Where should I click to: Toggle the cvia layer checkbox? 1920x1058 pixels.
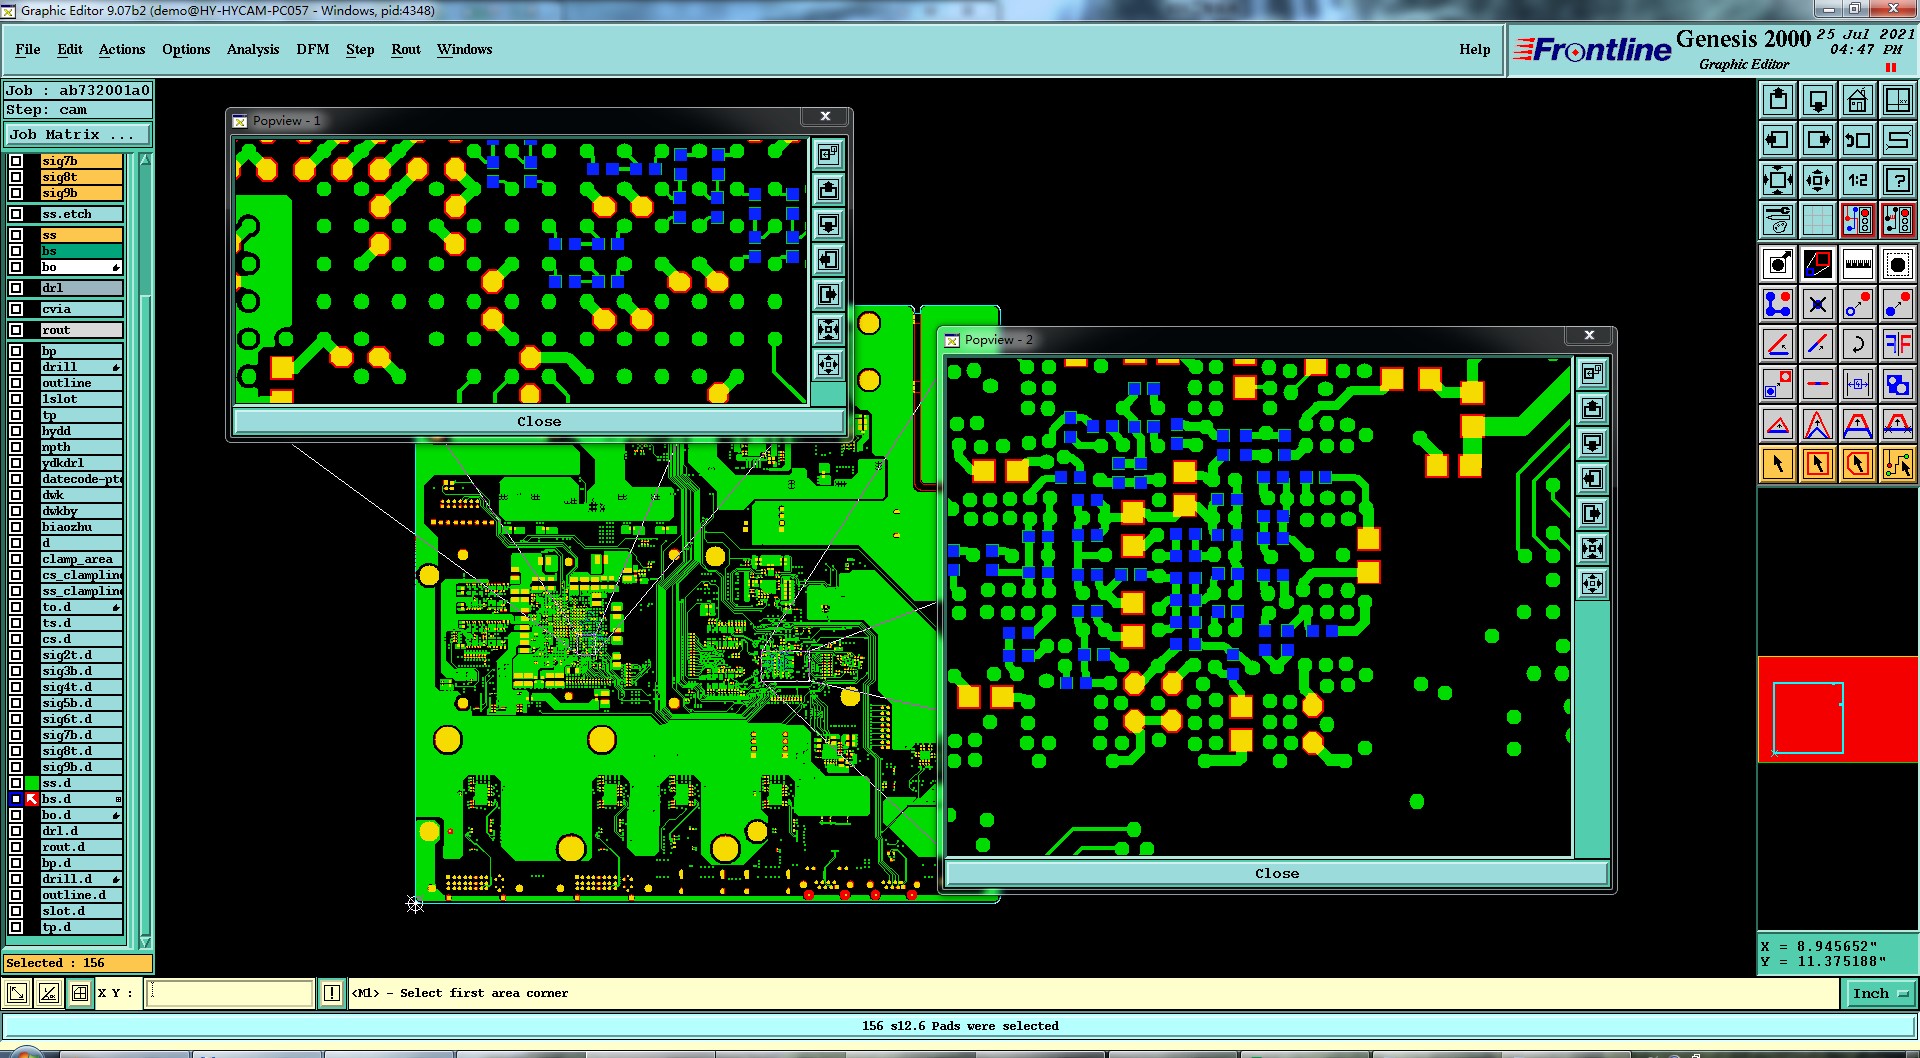point(16,309)
